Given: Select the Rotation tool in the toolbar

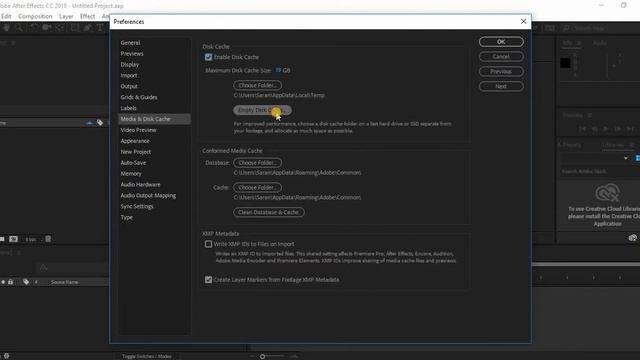Looking at the screenshot, I should (34, 28).
